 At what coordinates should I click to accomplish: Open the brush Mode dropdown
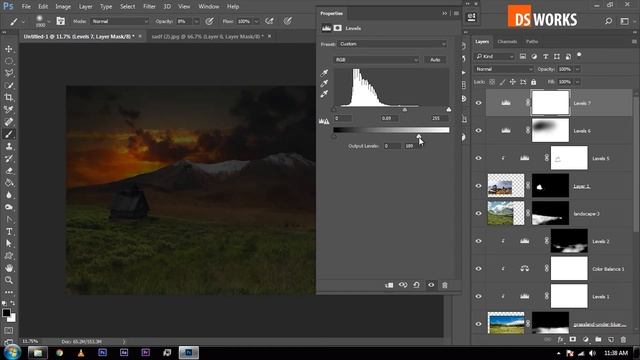120,21
